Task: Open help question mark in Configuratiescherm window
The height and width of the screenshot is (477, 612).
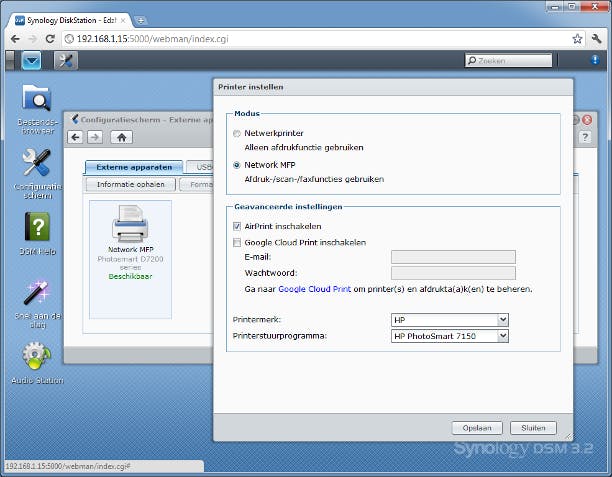Action: (x=585, y=137)
